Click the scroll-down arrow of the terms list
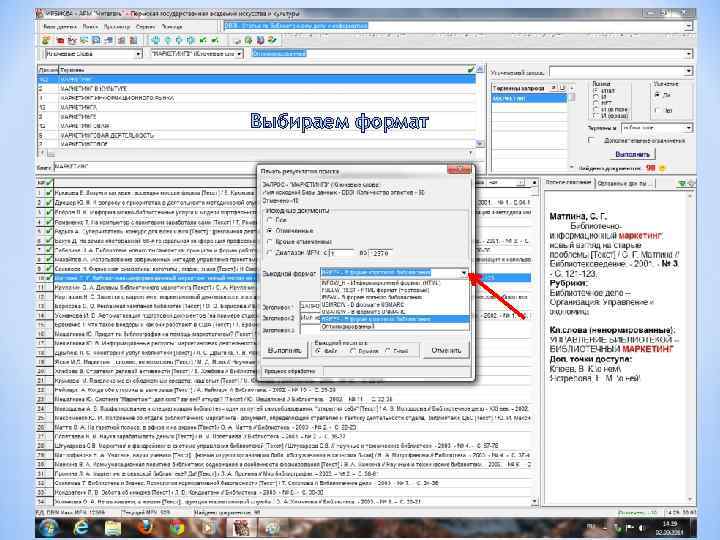Screen dimensions: 720x540 click(480, 144)
